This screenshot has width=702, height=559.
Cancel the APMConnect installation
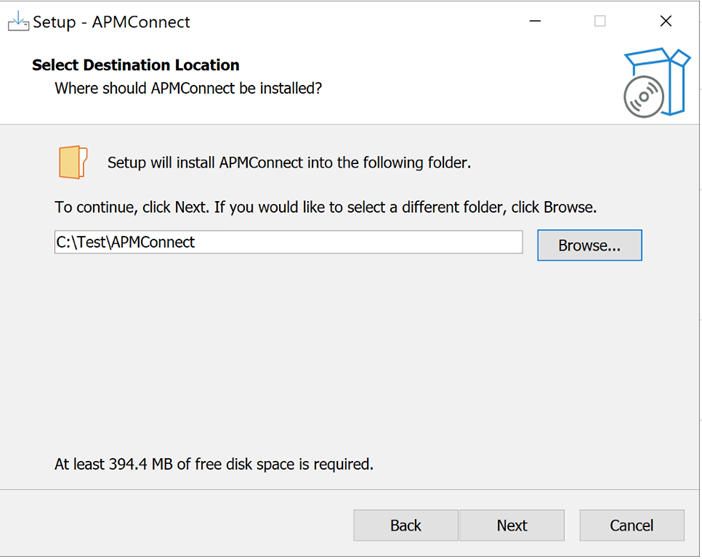tap(632, 525)
